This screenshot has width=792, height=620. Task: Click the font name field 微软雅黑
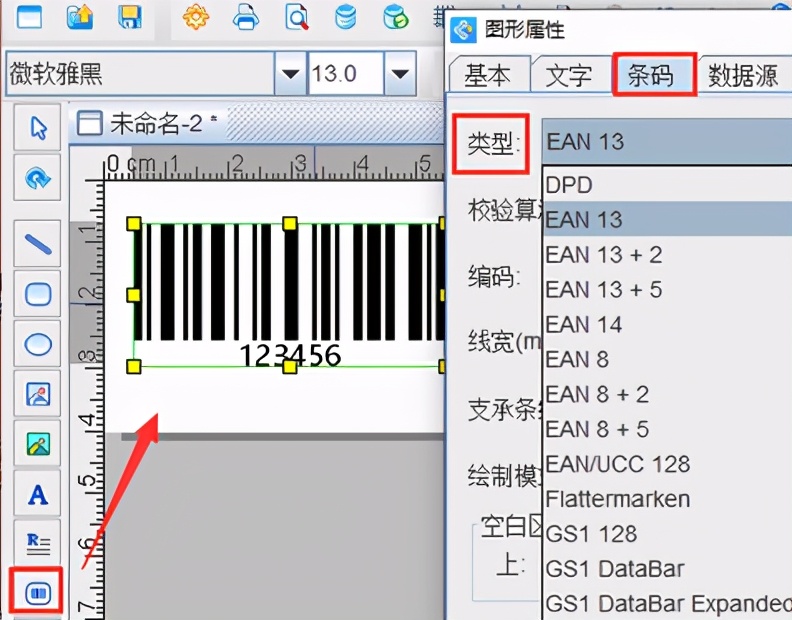pyautogui.click(x=140, y=74)
